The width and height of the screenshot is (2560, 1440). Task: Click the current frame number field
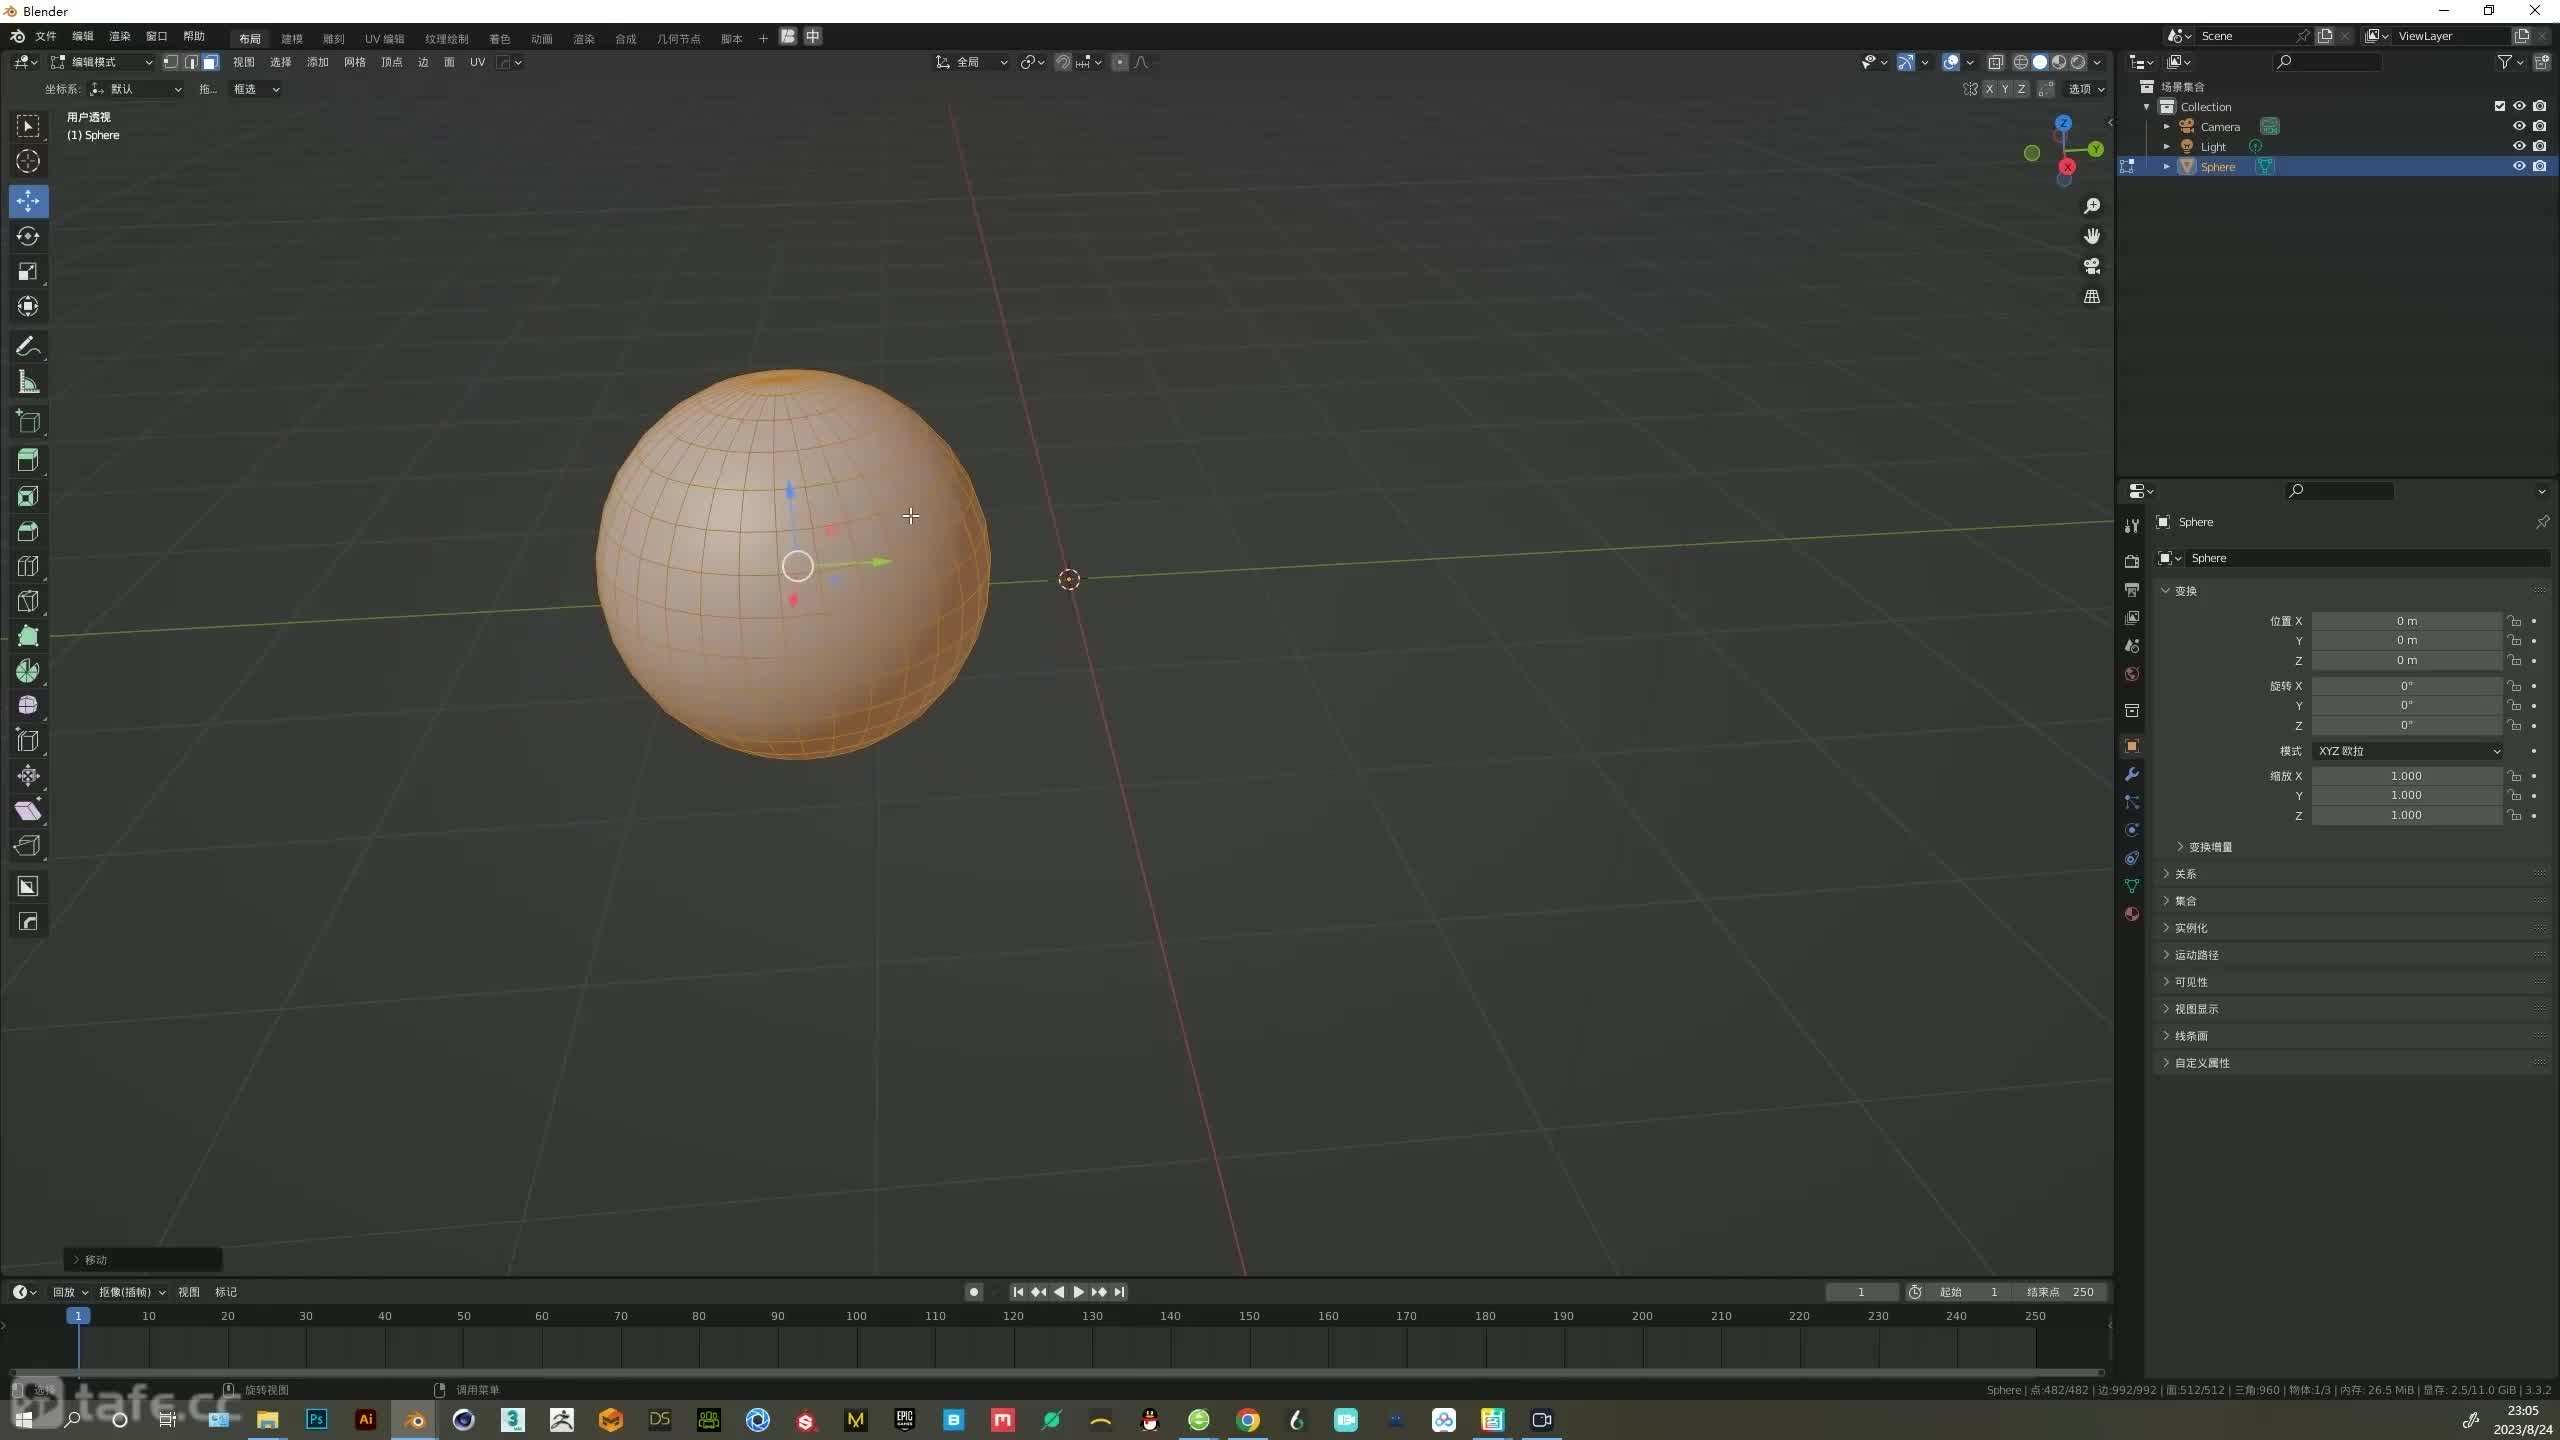(1861, 1292)
